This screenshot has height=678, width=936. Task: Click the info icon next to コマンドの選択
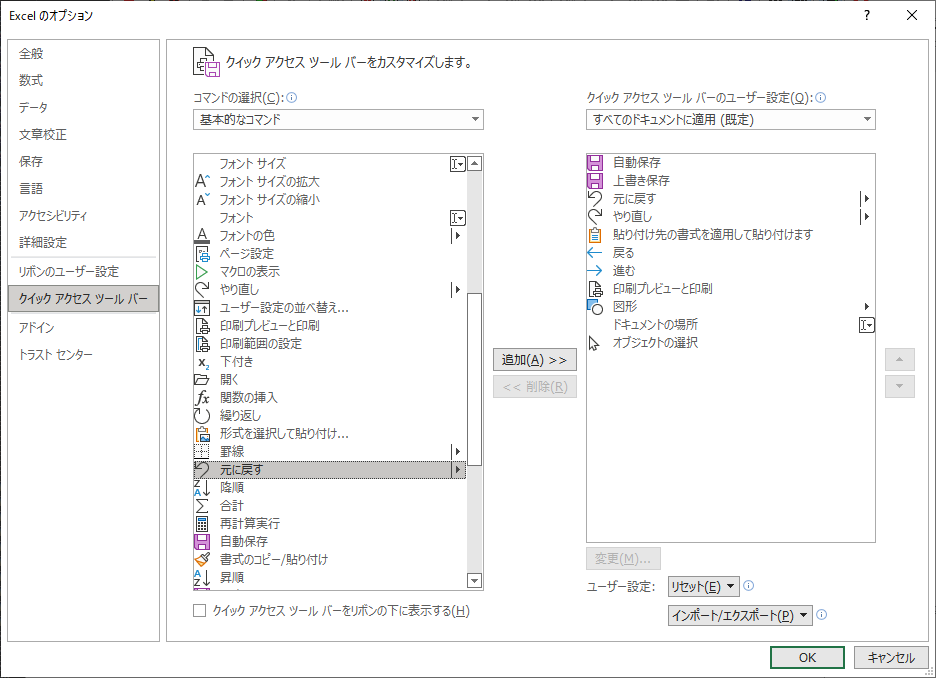(292, 98)
